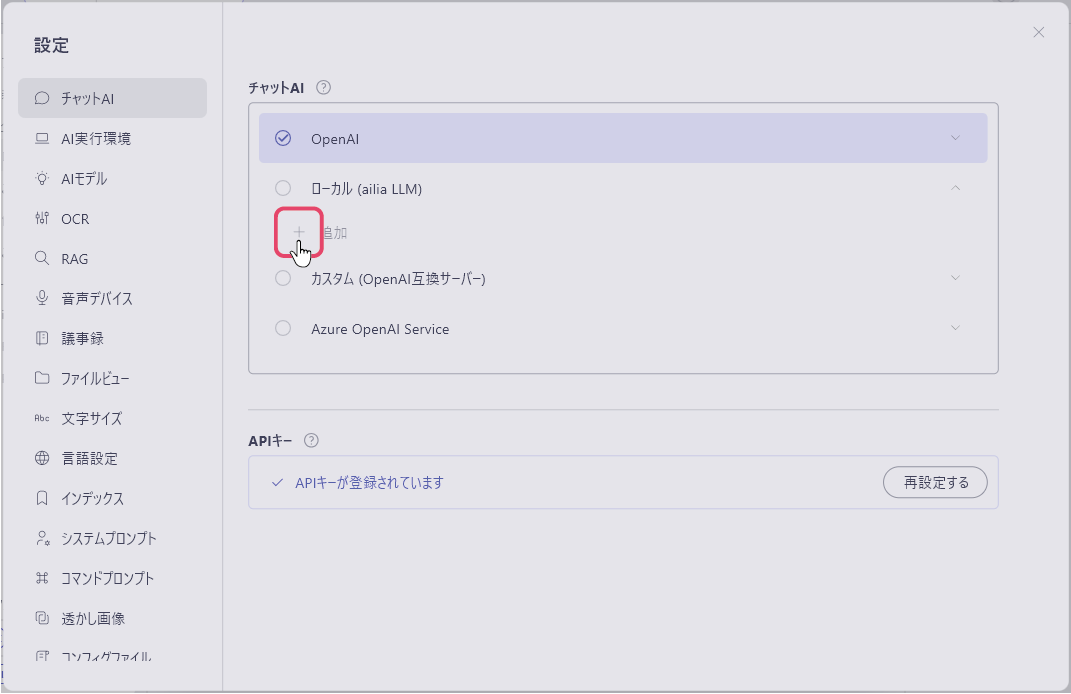
Task: Open 透かし画像 watermark settings
Action: click(x=93, y=619)
